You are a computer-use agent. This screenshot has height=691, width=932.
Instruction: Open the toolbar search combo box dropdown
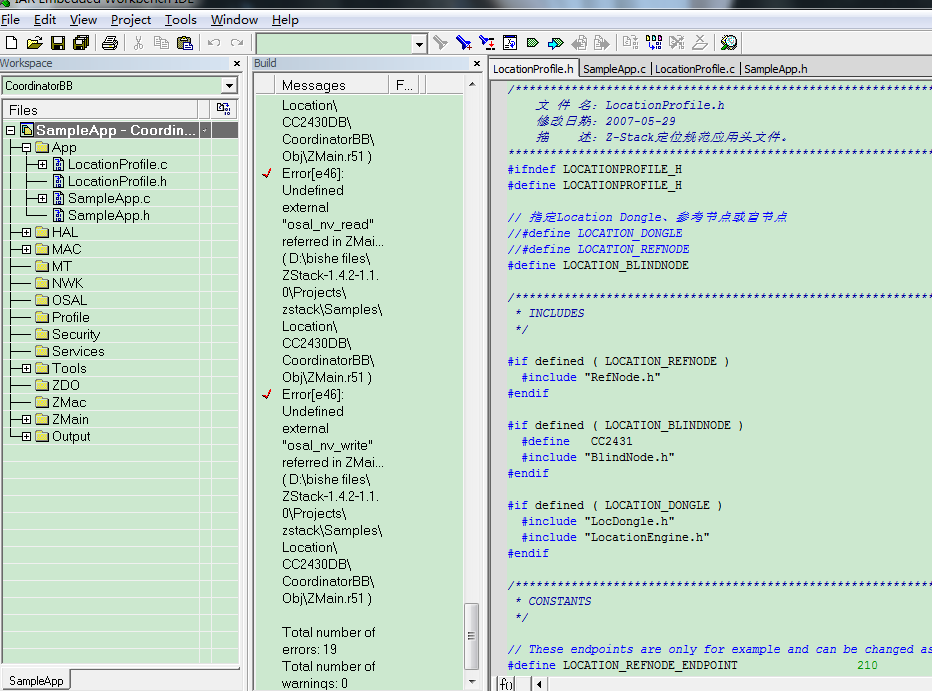pos(419,44)
